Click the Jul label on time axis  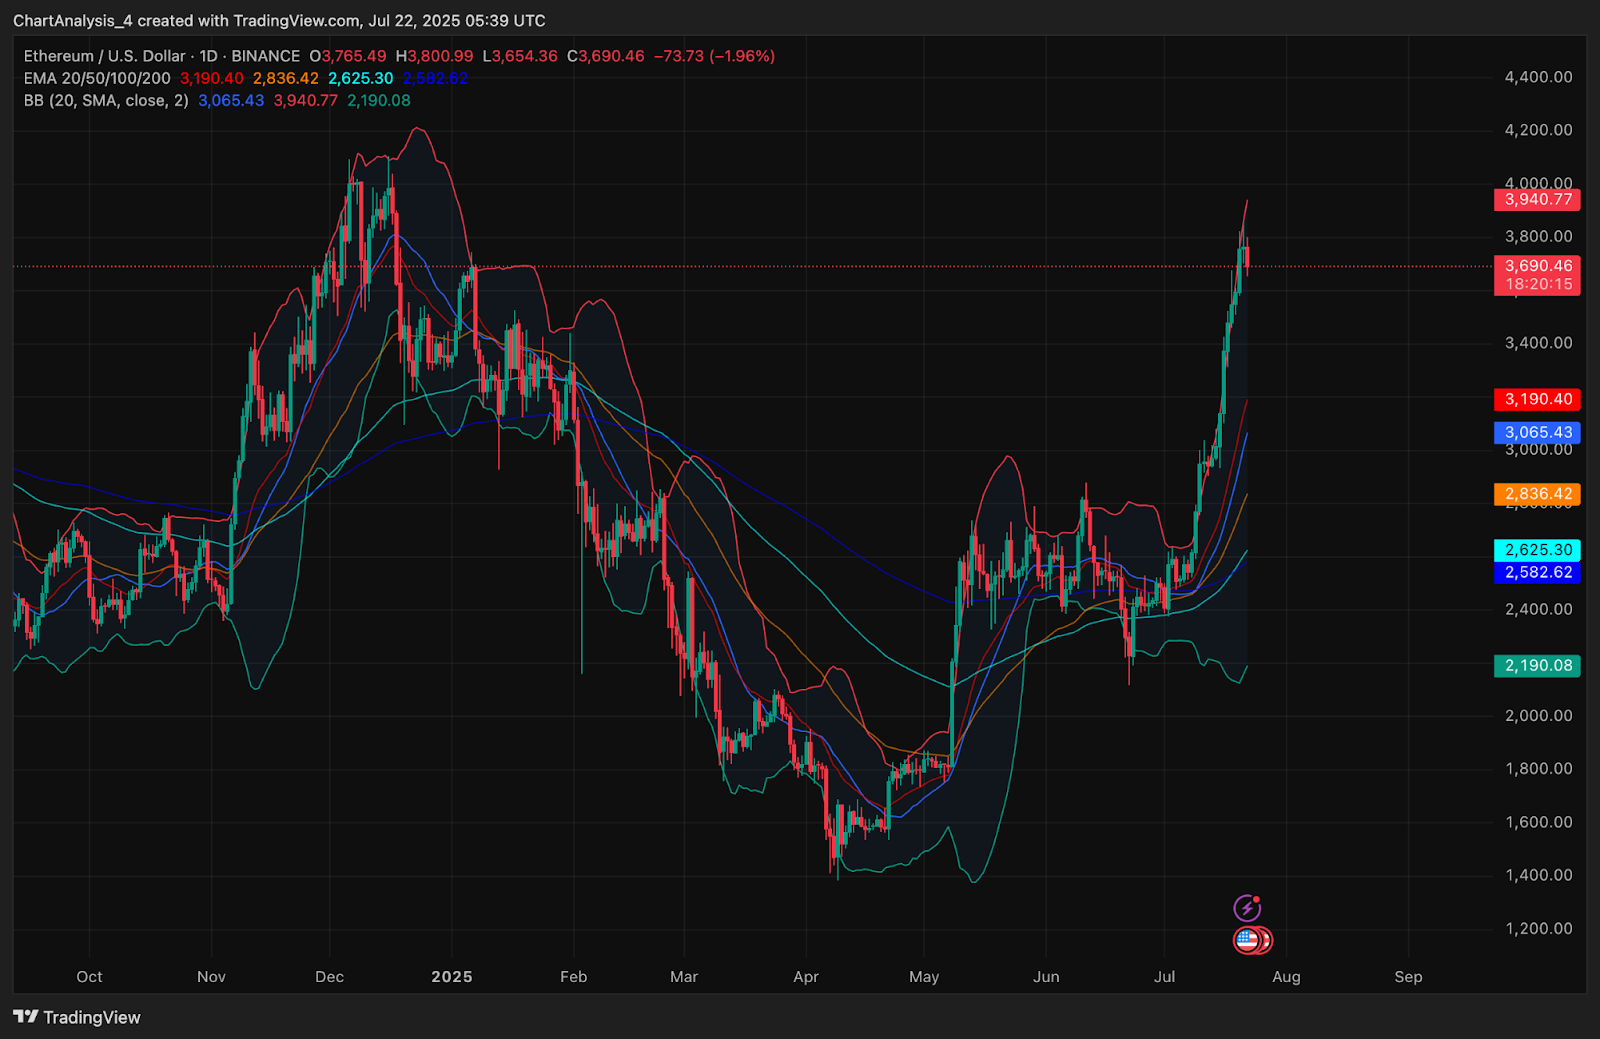[1164, 977]
